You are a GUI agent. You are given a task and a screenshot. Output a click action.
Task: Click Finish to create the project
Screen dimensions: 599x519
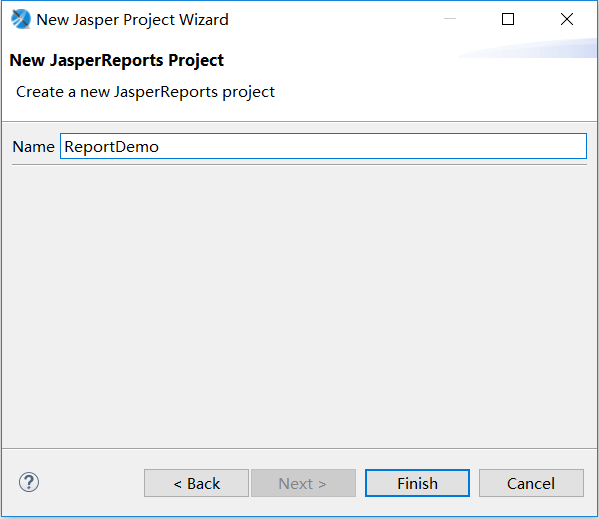[417, 483]
